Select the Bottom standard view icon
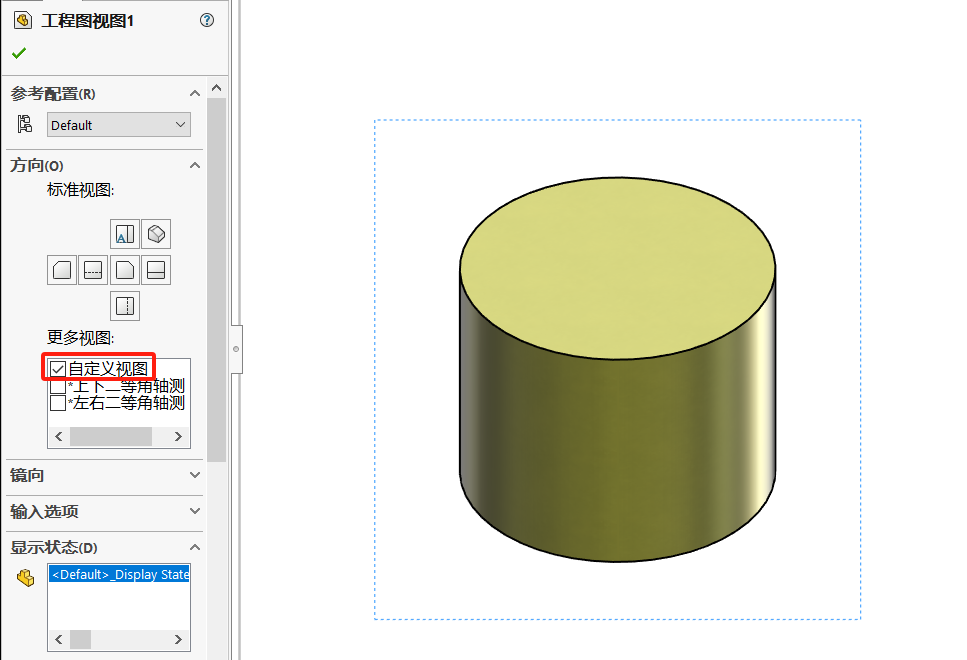Viewport: 967px width, 660px height. [125, 306]
